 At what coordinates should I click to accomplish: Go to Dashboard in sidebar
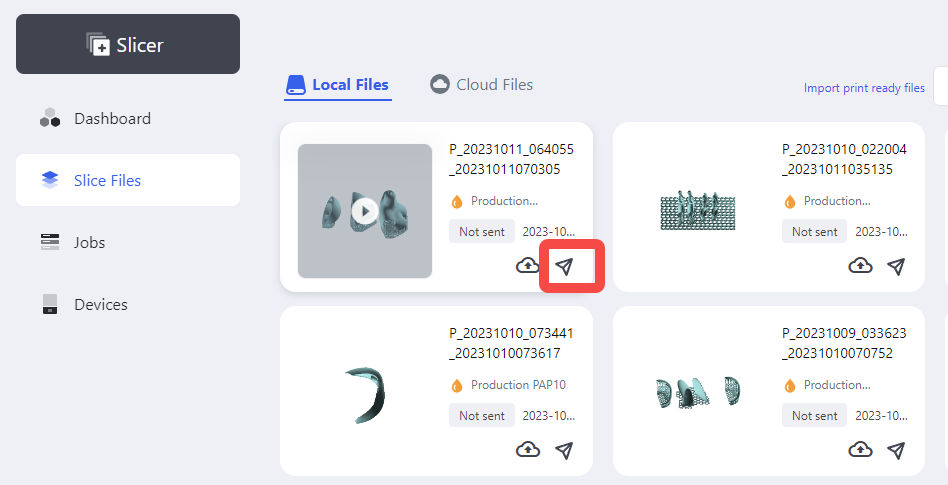111,119
